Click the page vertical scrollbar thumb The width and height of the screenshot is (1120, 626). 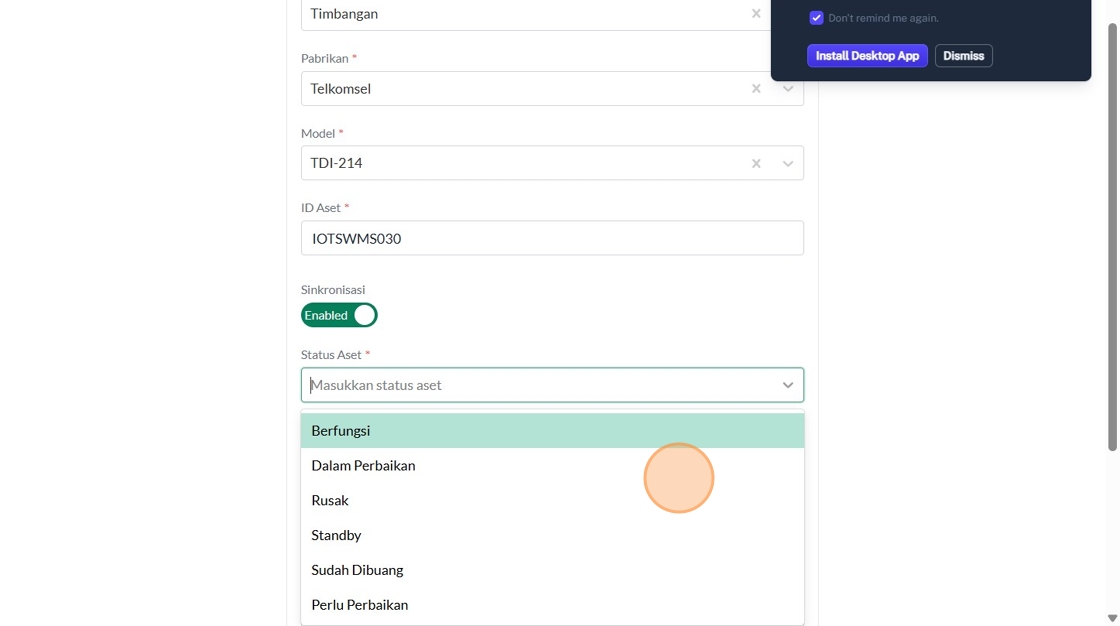(x=1112, y=235)
